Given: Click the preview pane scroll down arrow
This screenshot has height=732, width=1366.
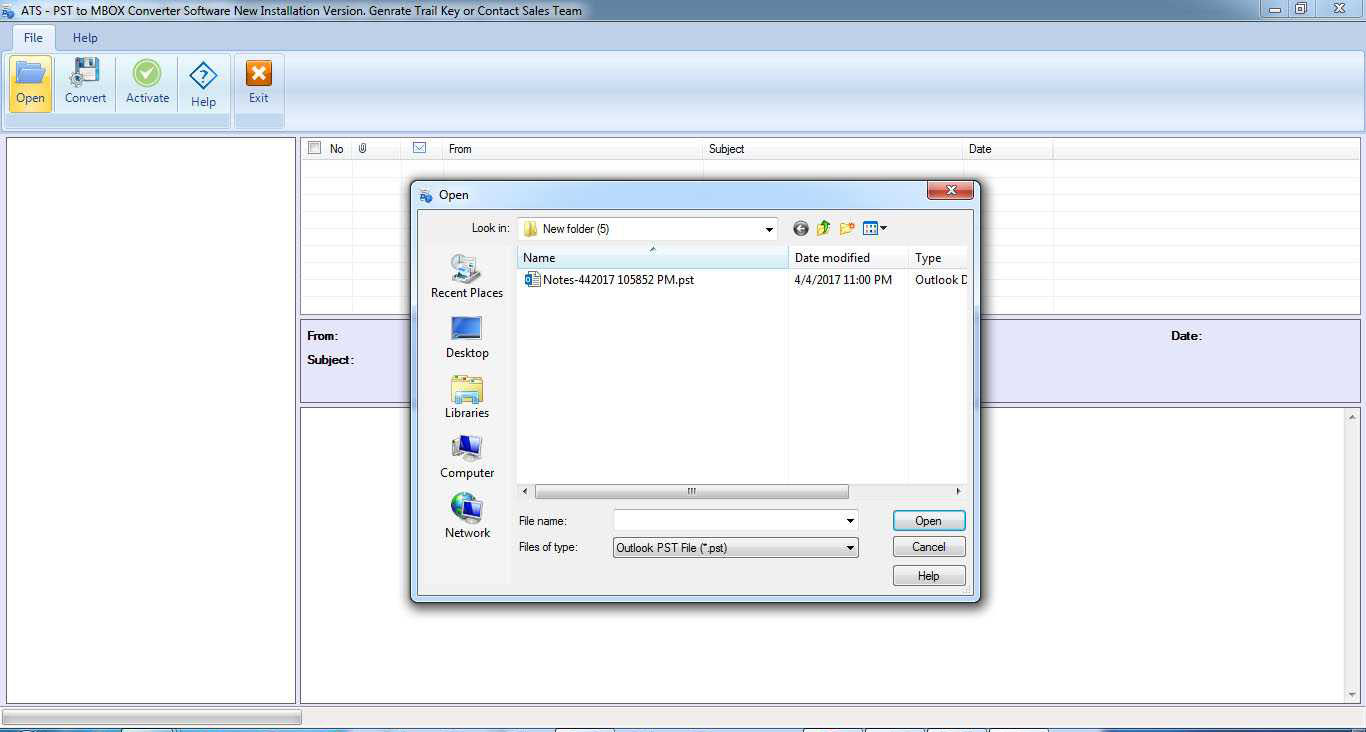Looking at the screenshot, I should click(x=1353, y=695).
